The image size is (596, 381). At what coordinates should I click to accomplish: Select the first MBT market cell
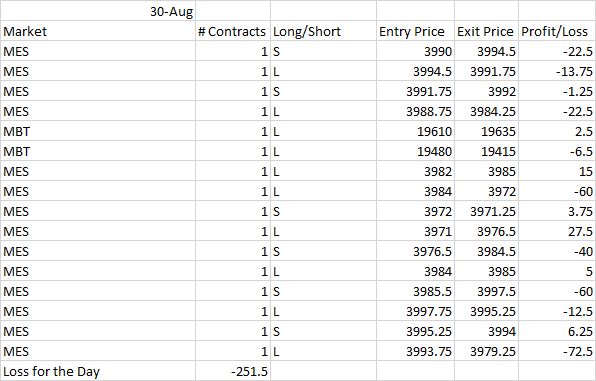click(98, 131)
